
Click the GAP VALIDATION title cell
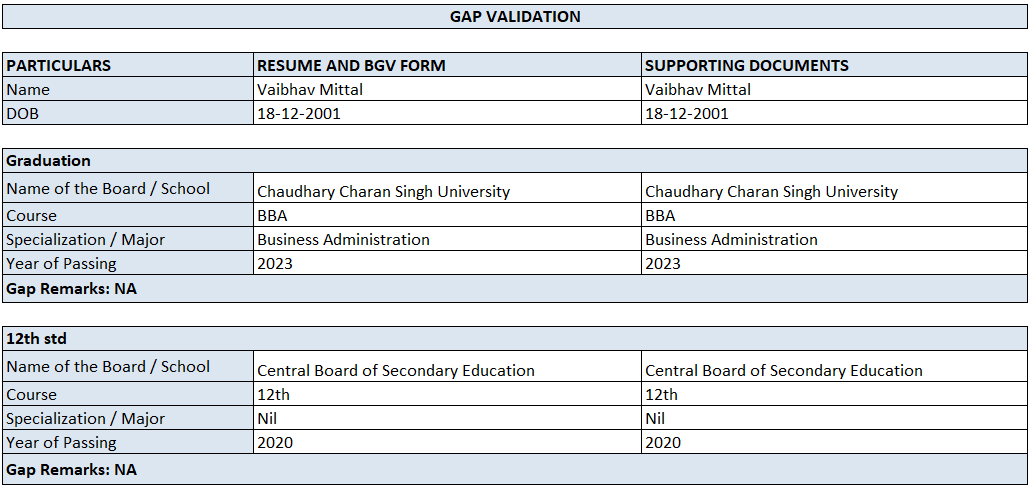[x=515, y=17]
